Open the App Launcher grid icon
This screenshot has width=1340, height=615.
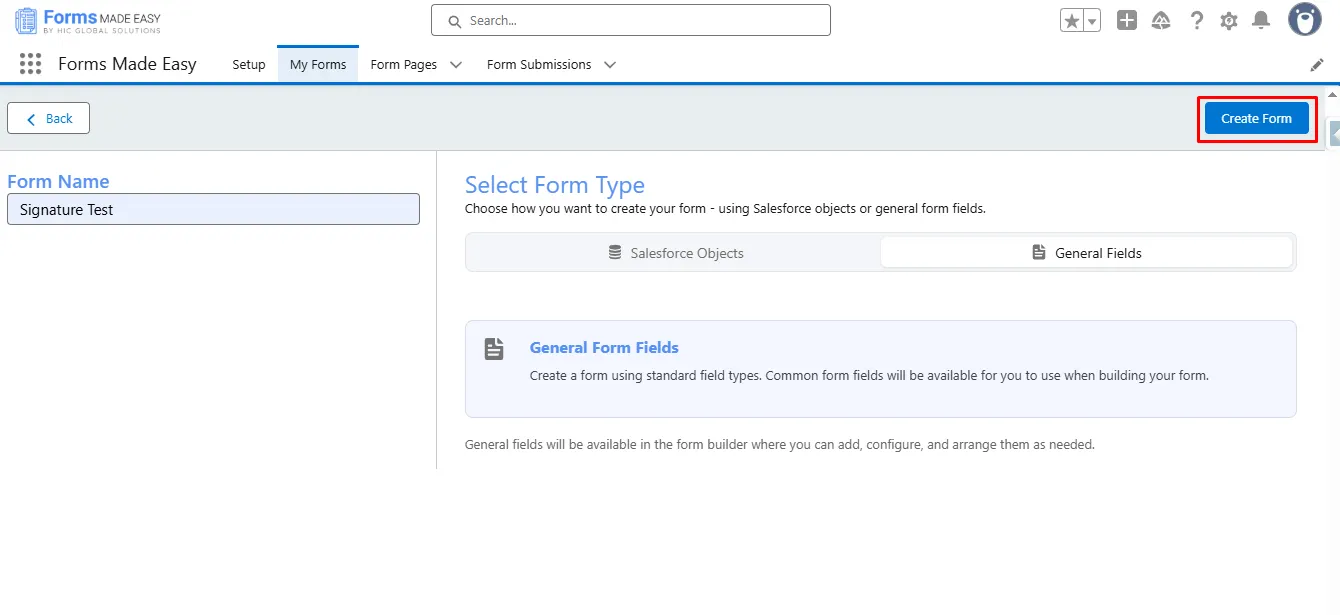click(x=30, y=64)
